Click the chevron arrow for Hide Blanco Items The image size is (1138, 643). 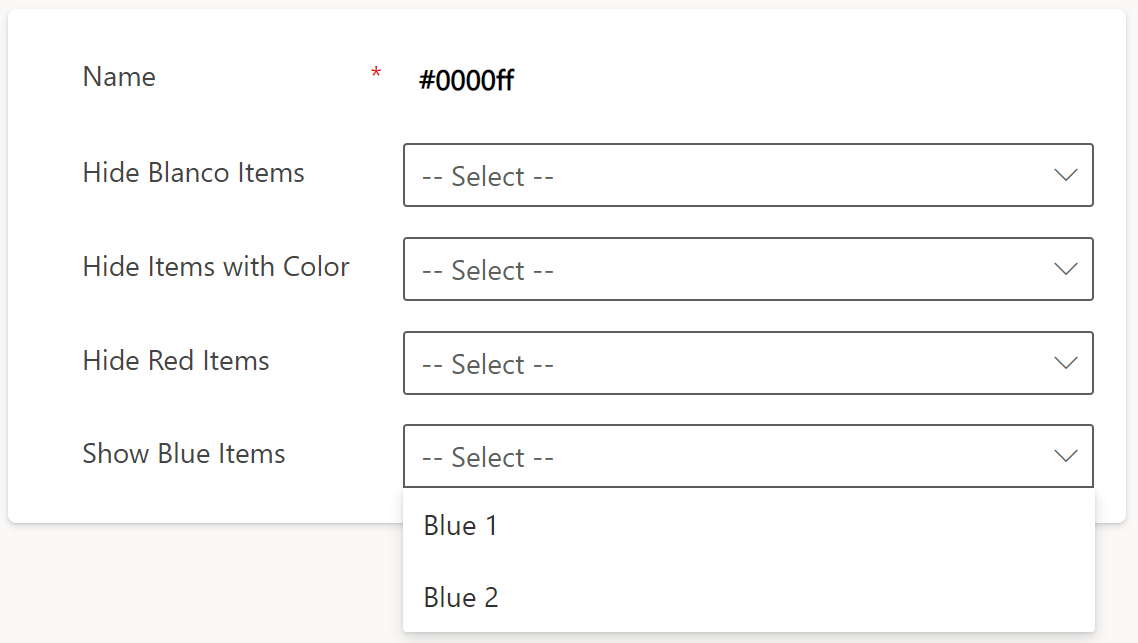[x=1065, y=175]
